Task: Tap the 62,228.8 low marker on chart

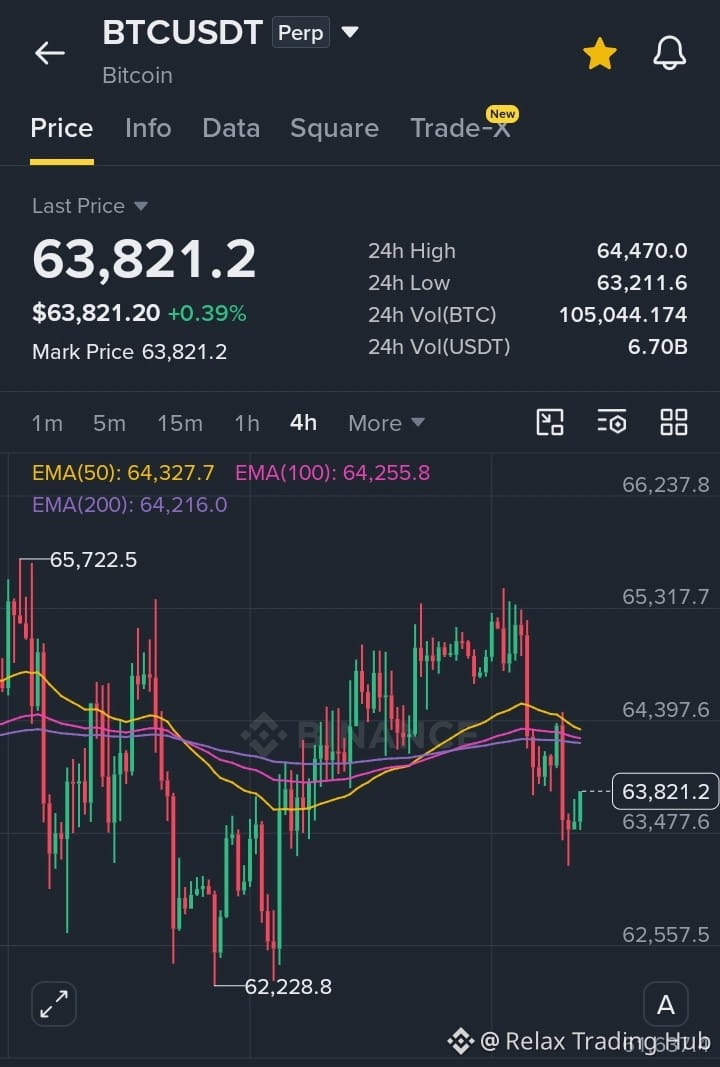Action: pos(288,987)
